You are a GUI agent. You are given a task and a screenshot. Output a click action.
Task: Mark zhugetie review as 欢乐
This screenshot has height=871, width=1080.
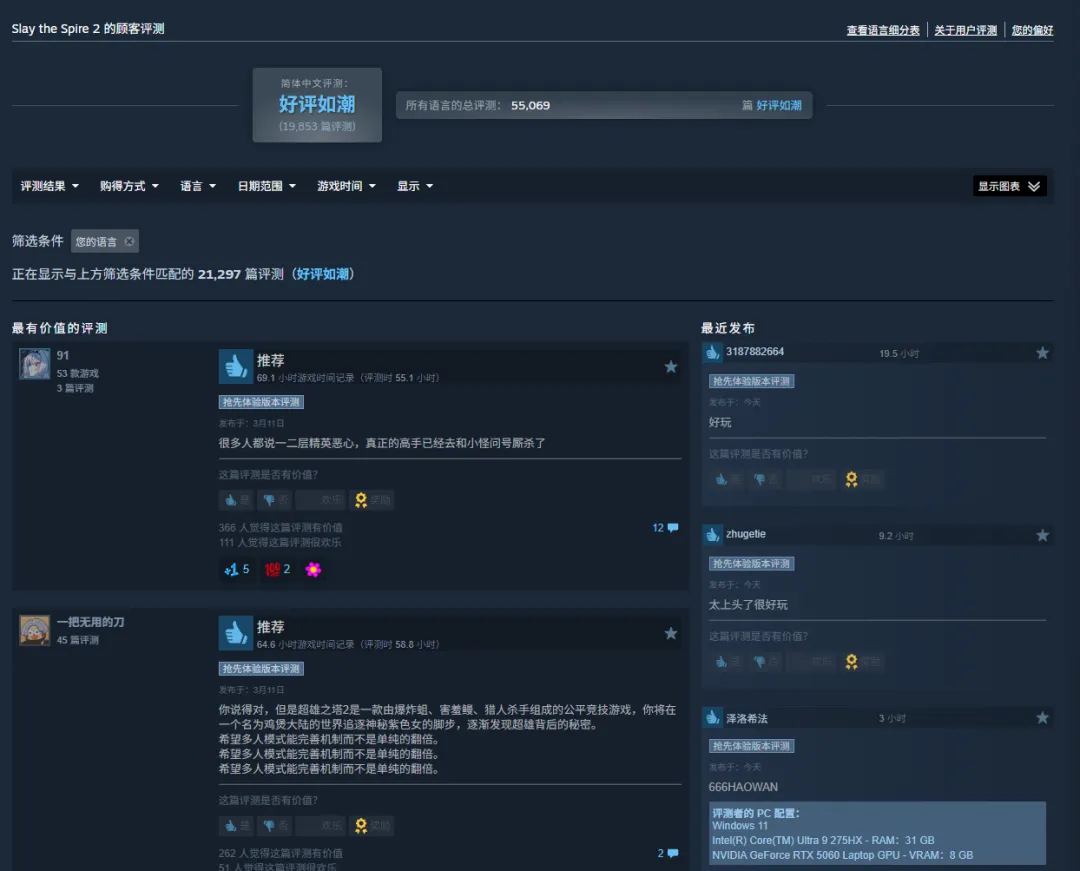pos(812,662)
